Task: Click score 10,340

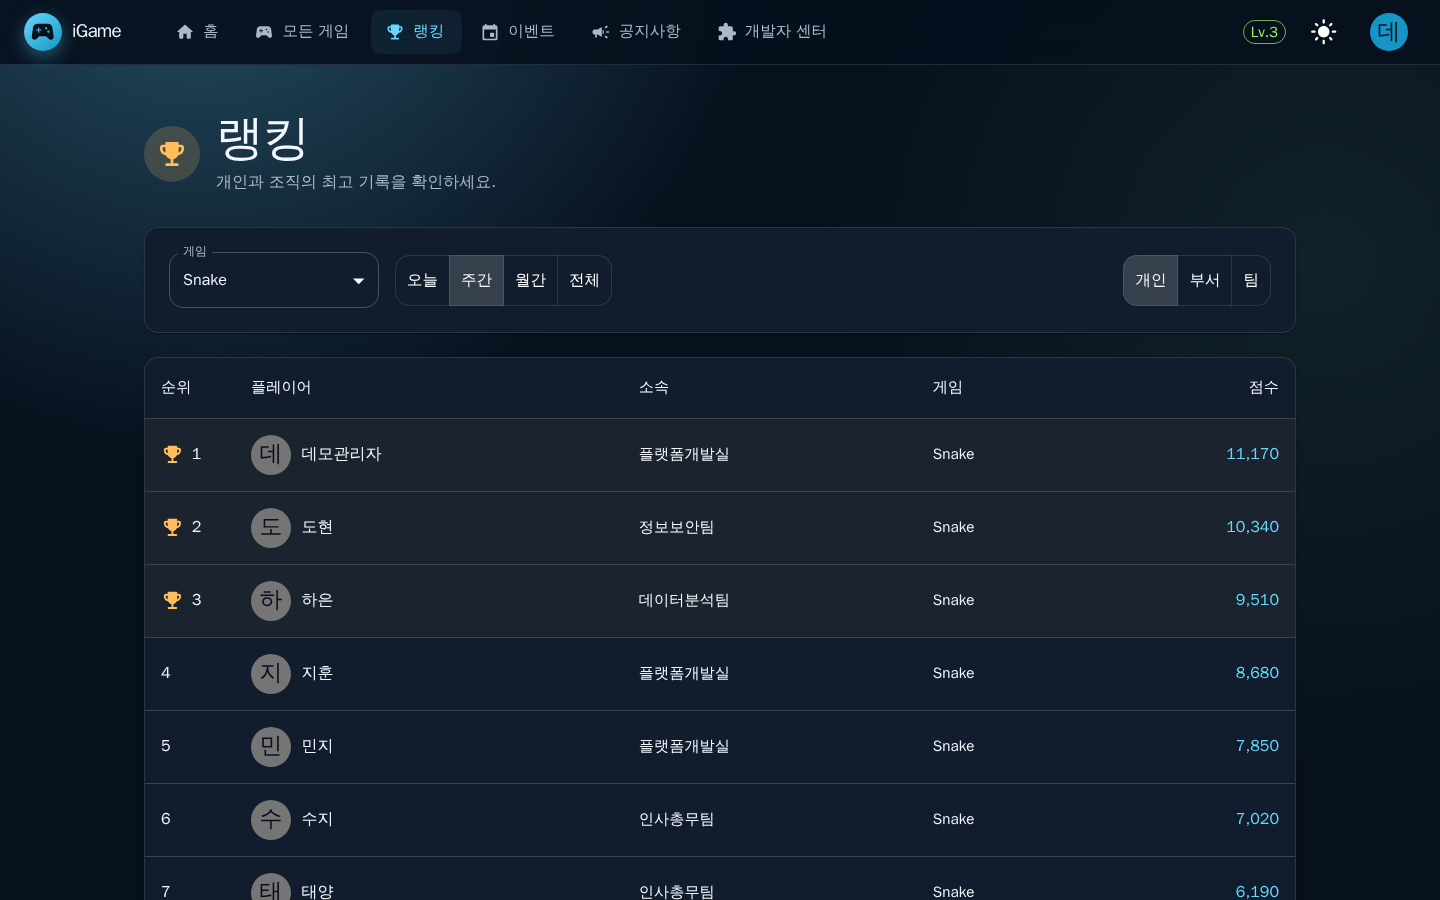Action: pos(1252,527)
